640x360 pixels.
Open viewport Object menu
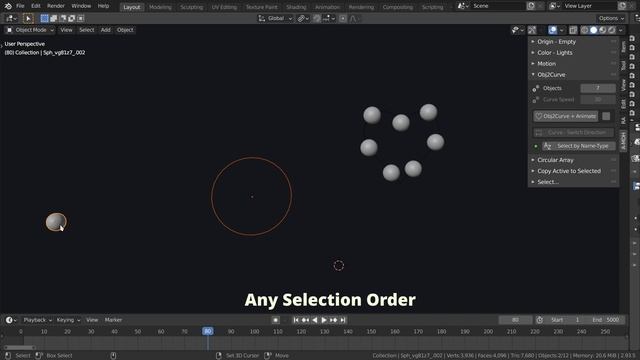[x=125, y=30]
